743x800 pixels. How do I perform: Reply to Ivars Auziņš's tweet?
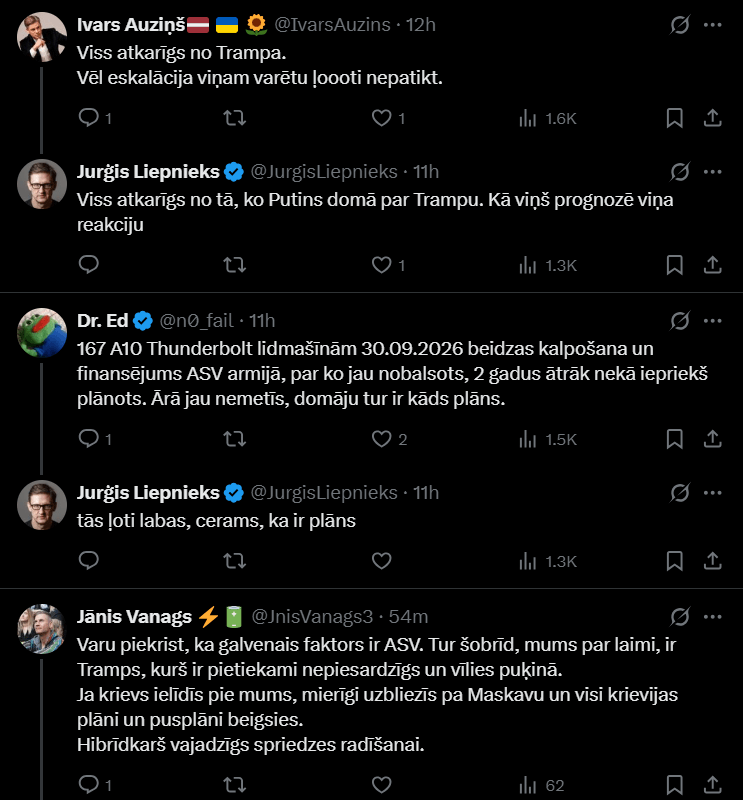click(x=88, y=118)
